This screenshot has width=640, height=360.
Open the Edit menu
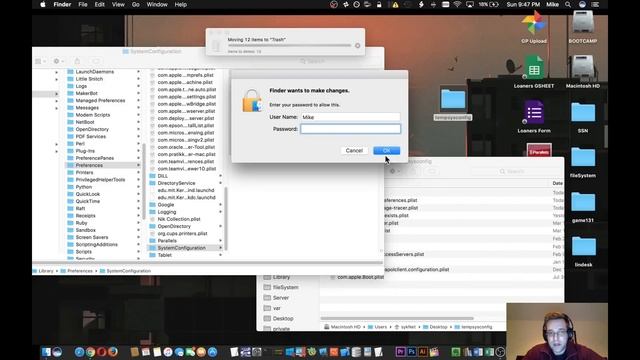pyautogui.click(x=100, y=4)
